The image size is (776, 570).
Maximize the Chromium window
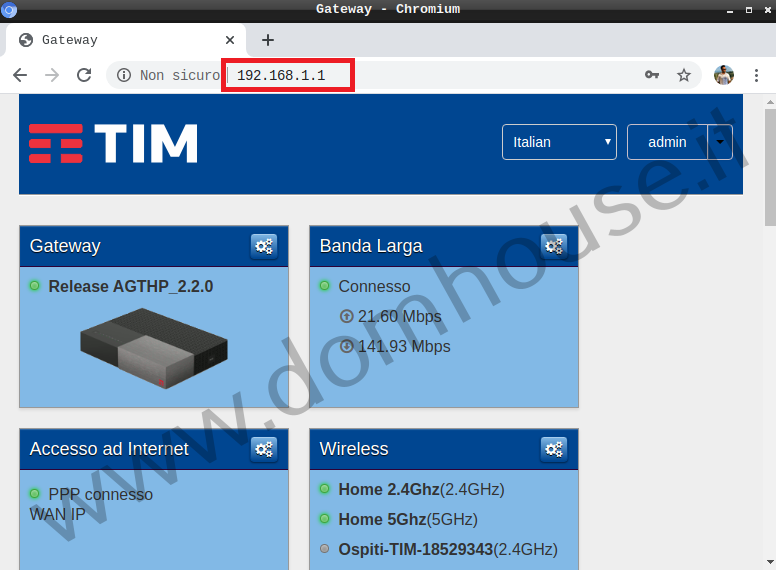(x=749, y=9)
